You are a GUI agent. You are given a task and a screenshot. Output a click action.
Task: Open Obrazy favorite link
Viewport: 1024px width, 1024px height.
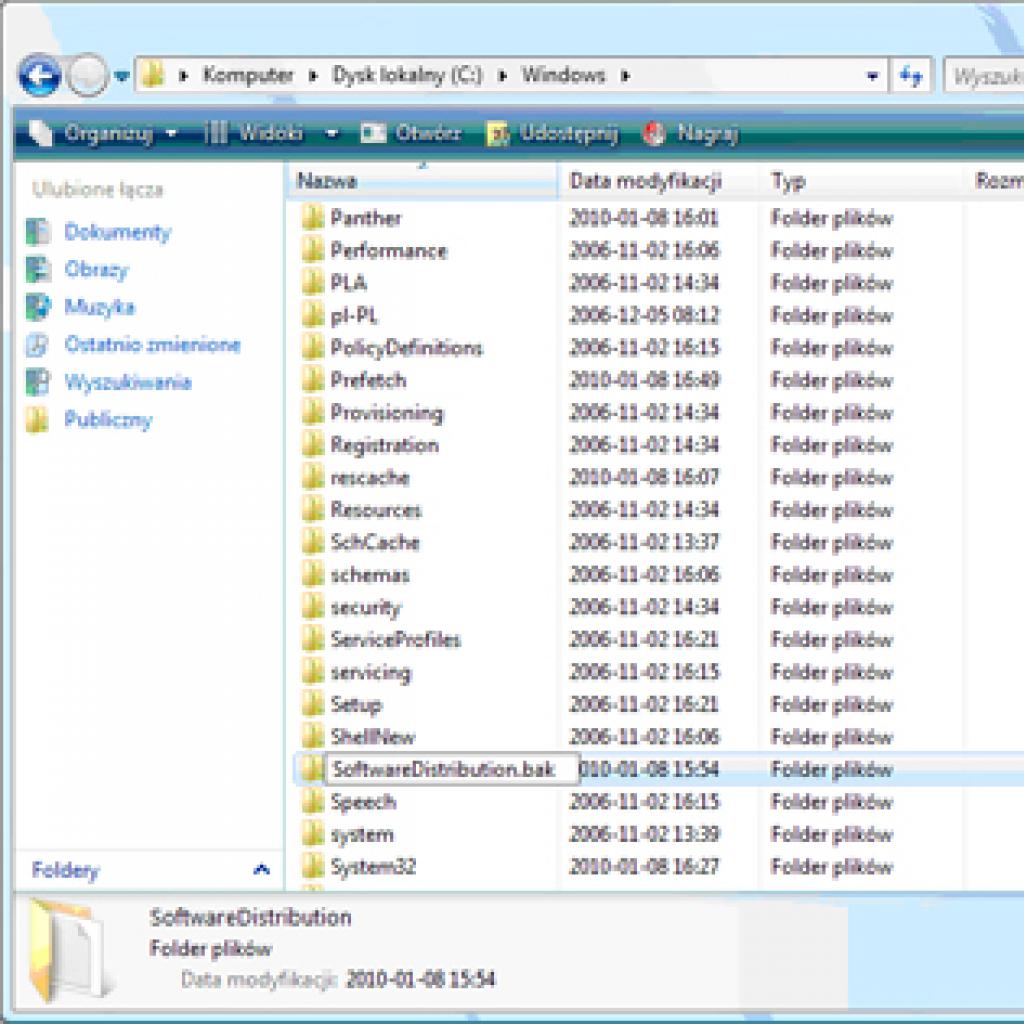coord(96,269)
